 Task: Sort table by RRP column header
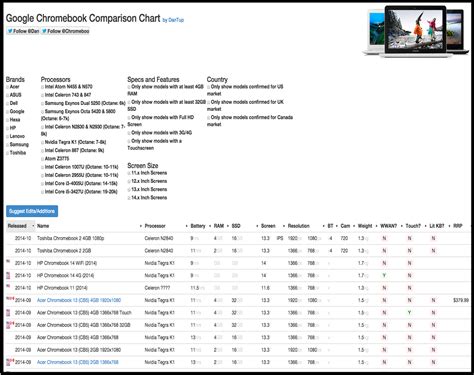[x=458, y=226]
